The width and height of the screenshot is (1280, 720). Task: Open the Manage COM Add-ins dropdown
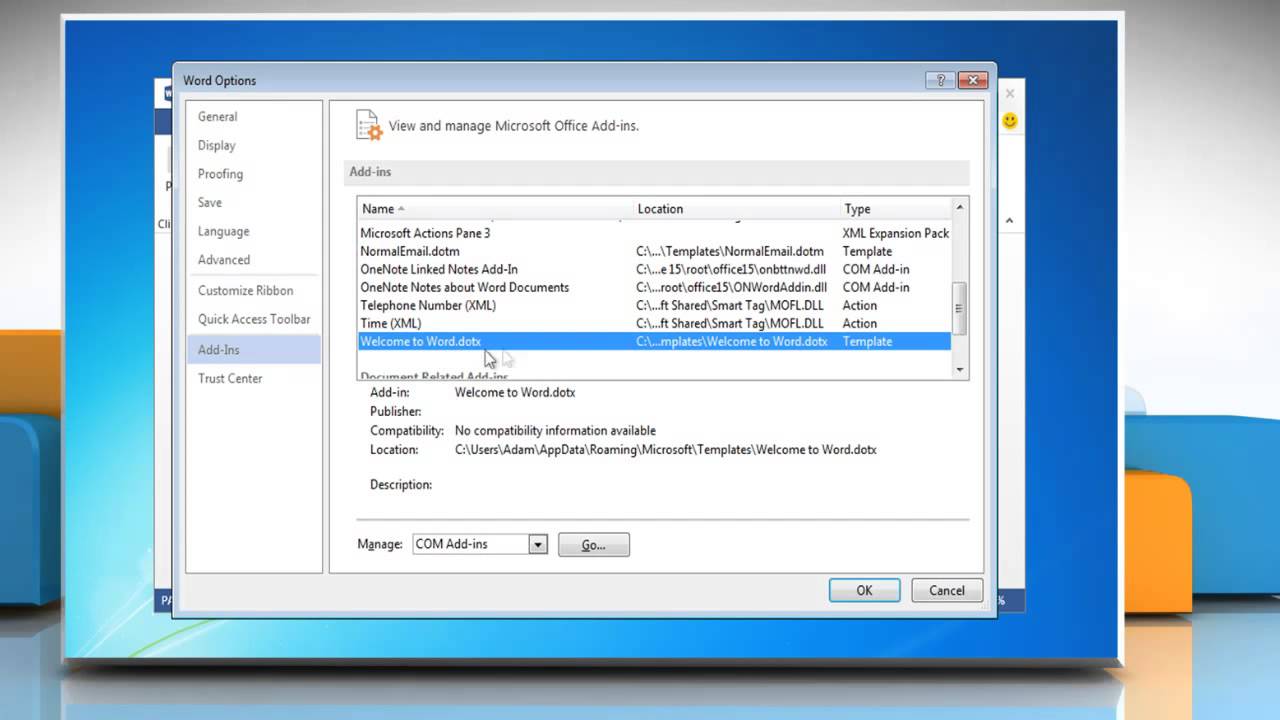click(x=538, y=544)
